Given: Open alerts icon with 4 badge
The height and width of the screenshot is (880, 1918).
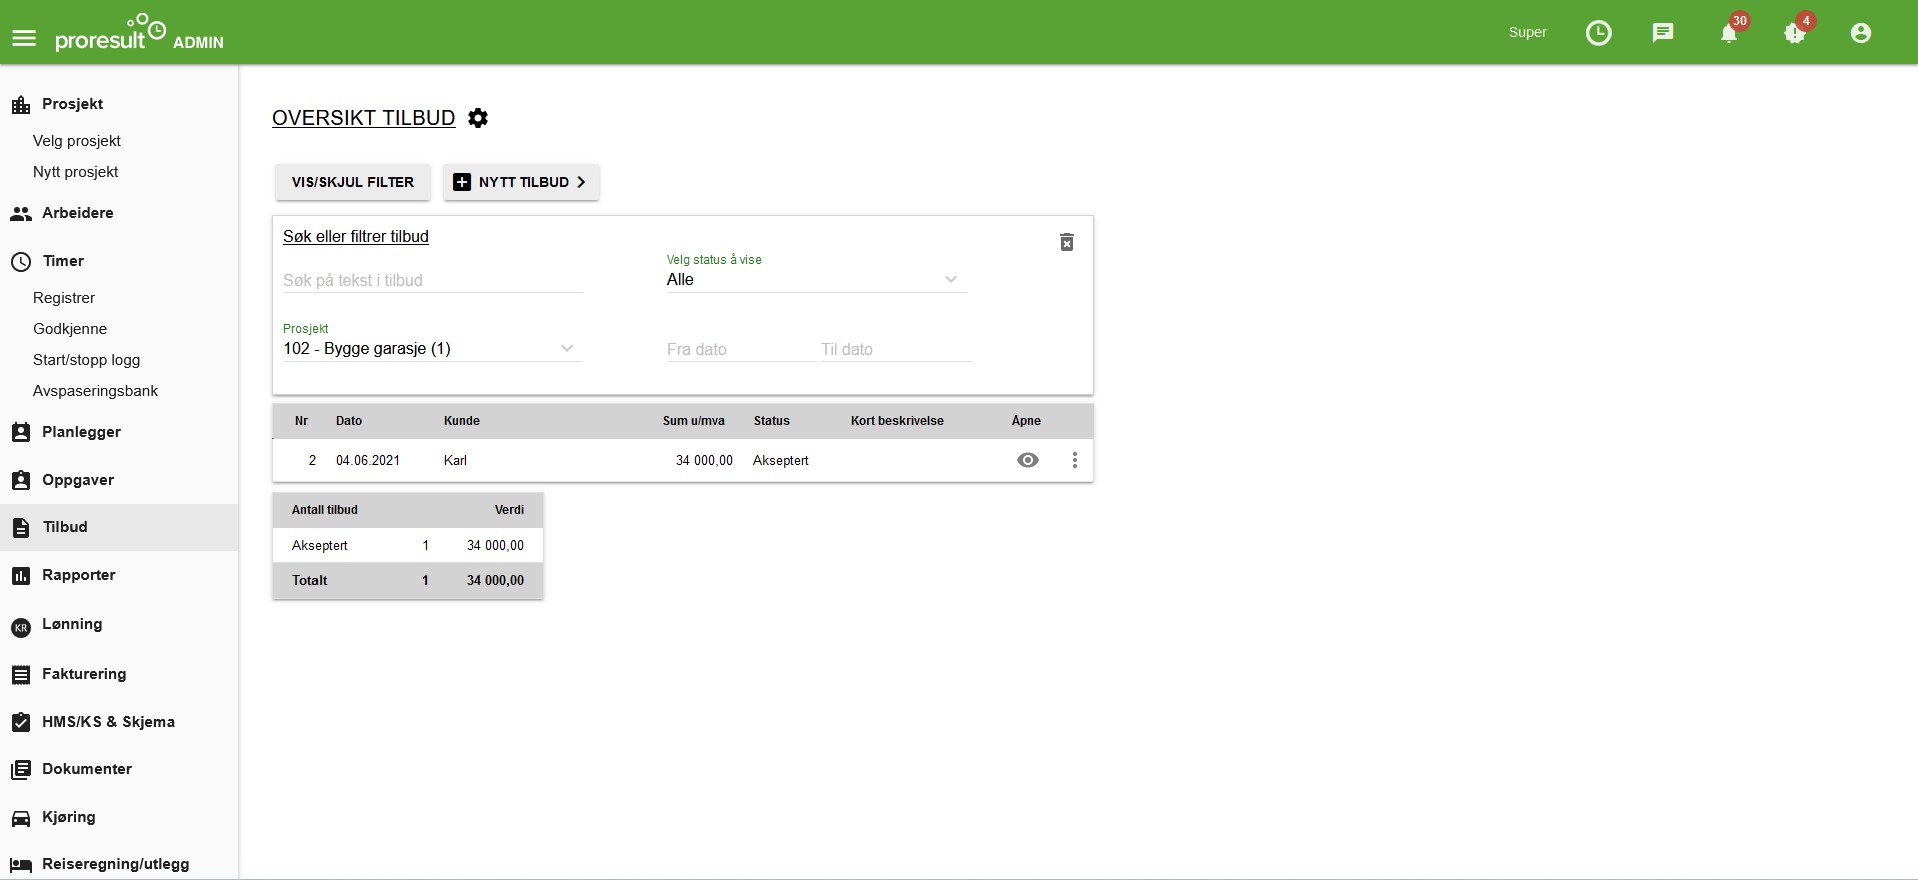Looking at the screenshot, I should [1794, 33].
